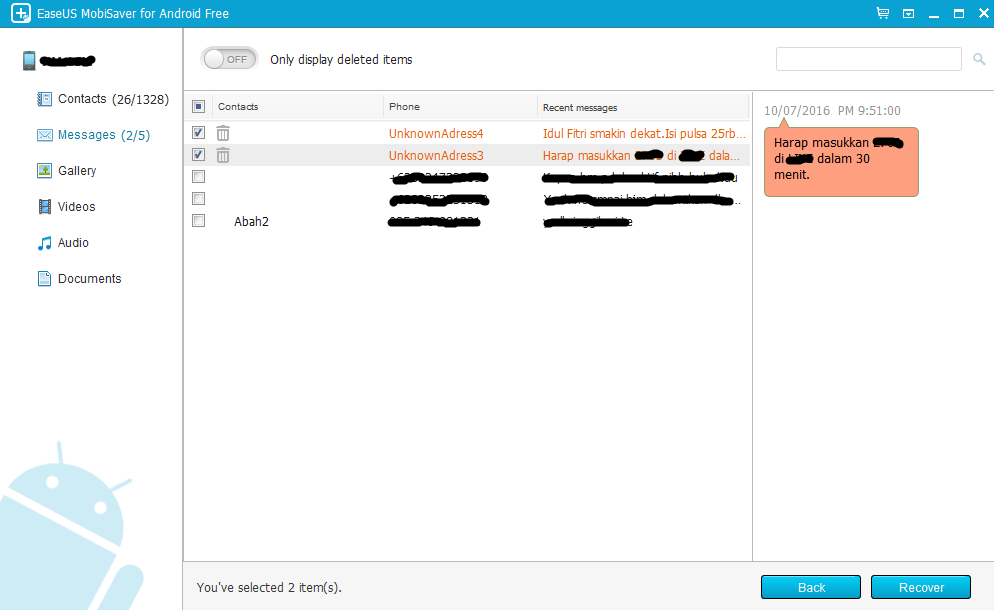
Task: Click the Videos film strip icon
Action: pyautogui.click(x=44, y=207)
